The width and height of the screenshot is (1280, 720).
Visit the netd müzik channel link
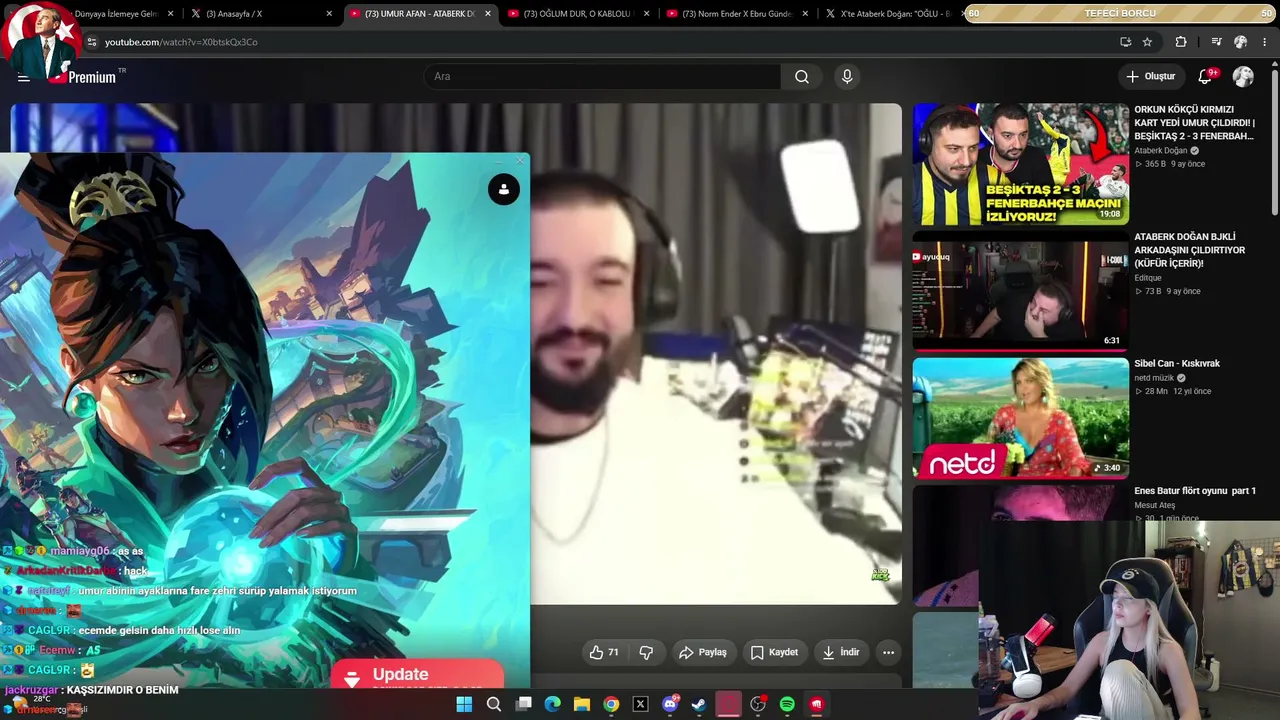click(1154, 379)
